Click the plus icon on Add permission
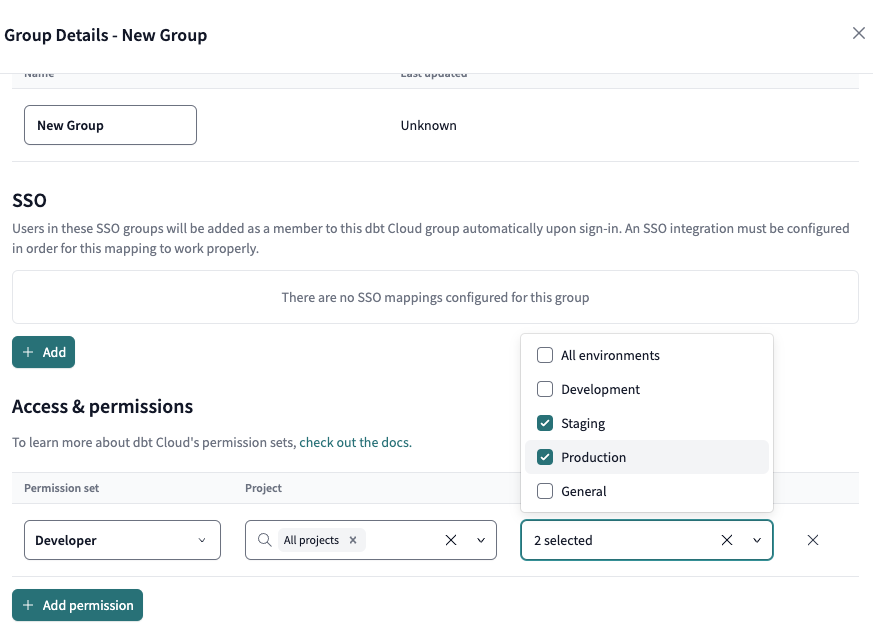The width and height of the screenshot is (873, 638). 27,605
